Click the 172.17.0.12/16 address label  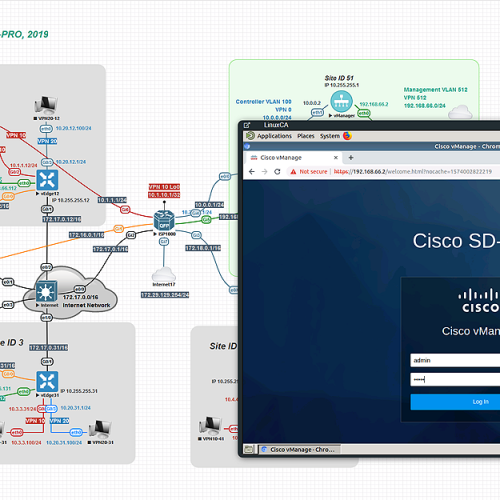point(62,219)
